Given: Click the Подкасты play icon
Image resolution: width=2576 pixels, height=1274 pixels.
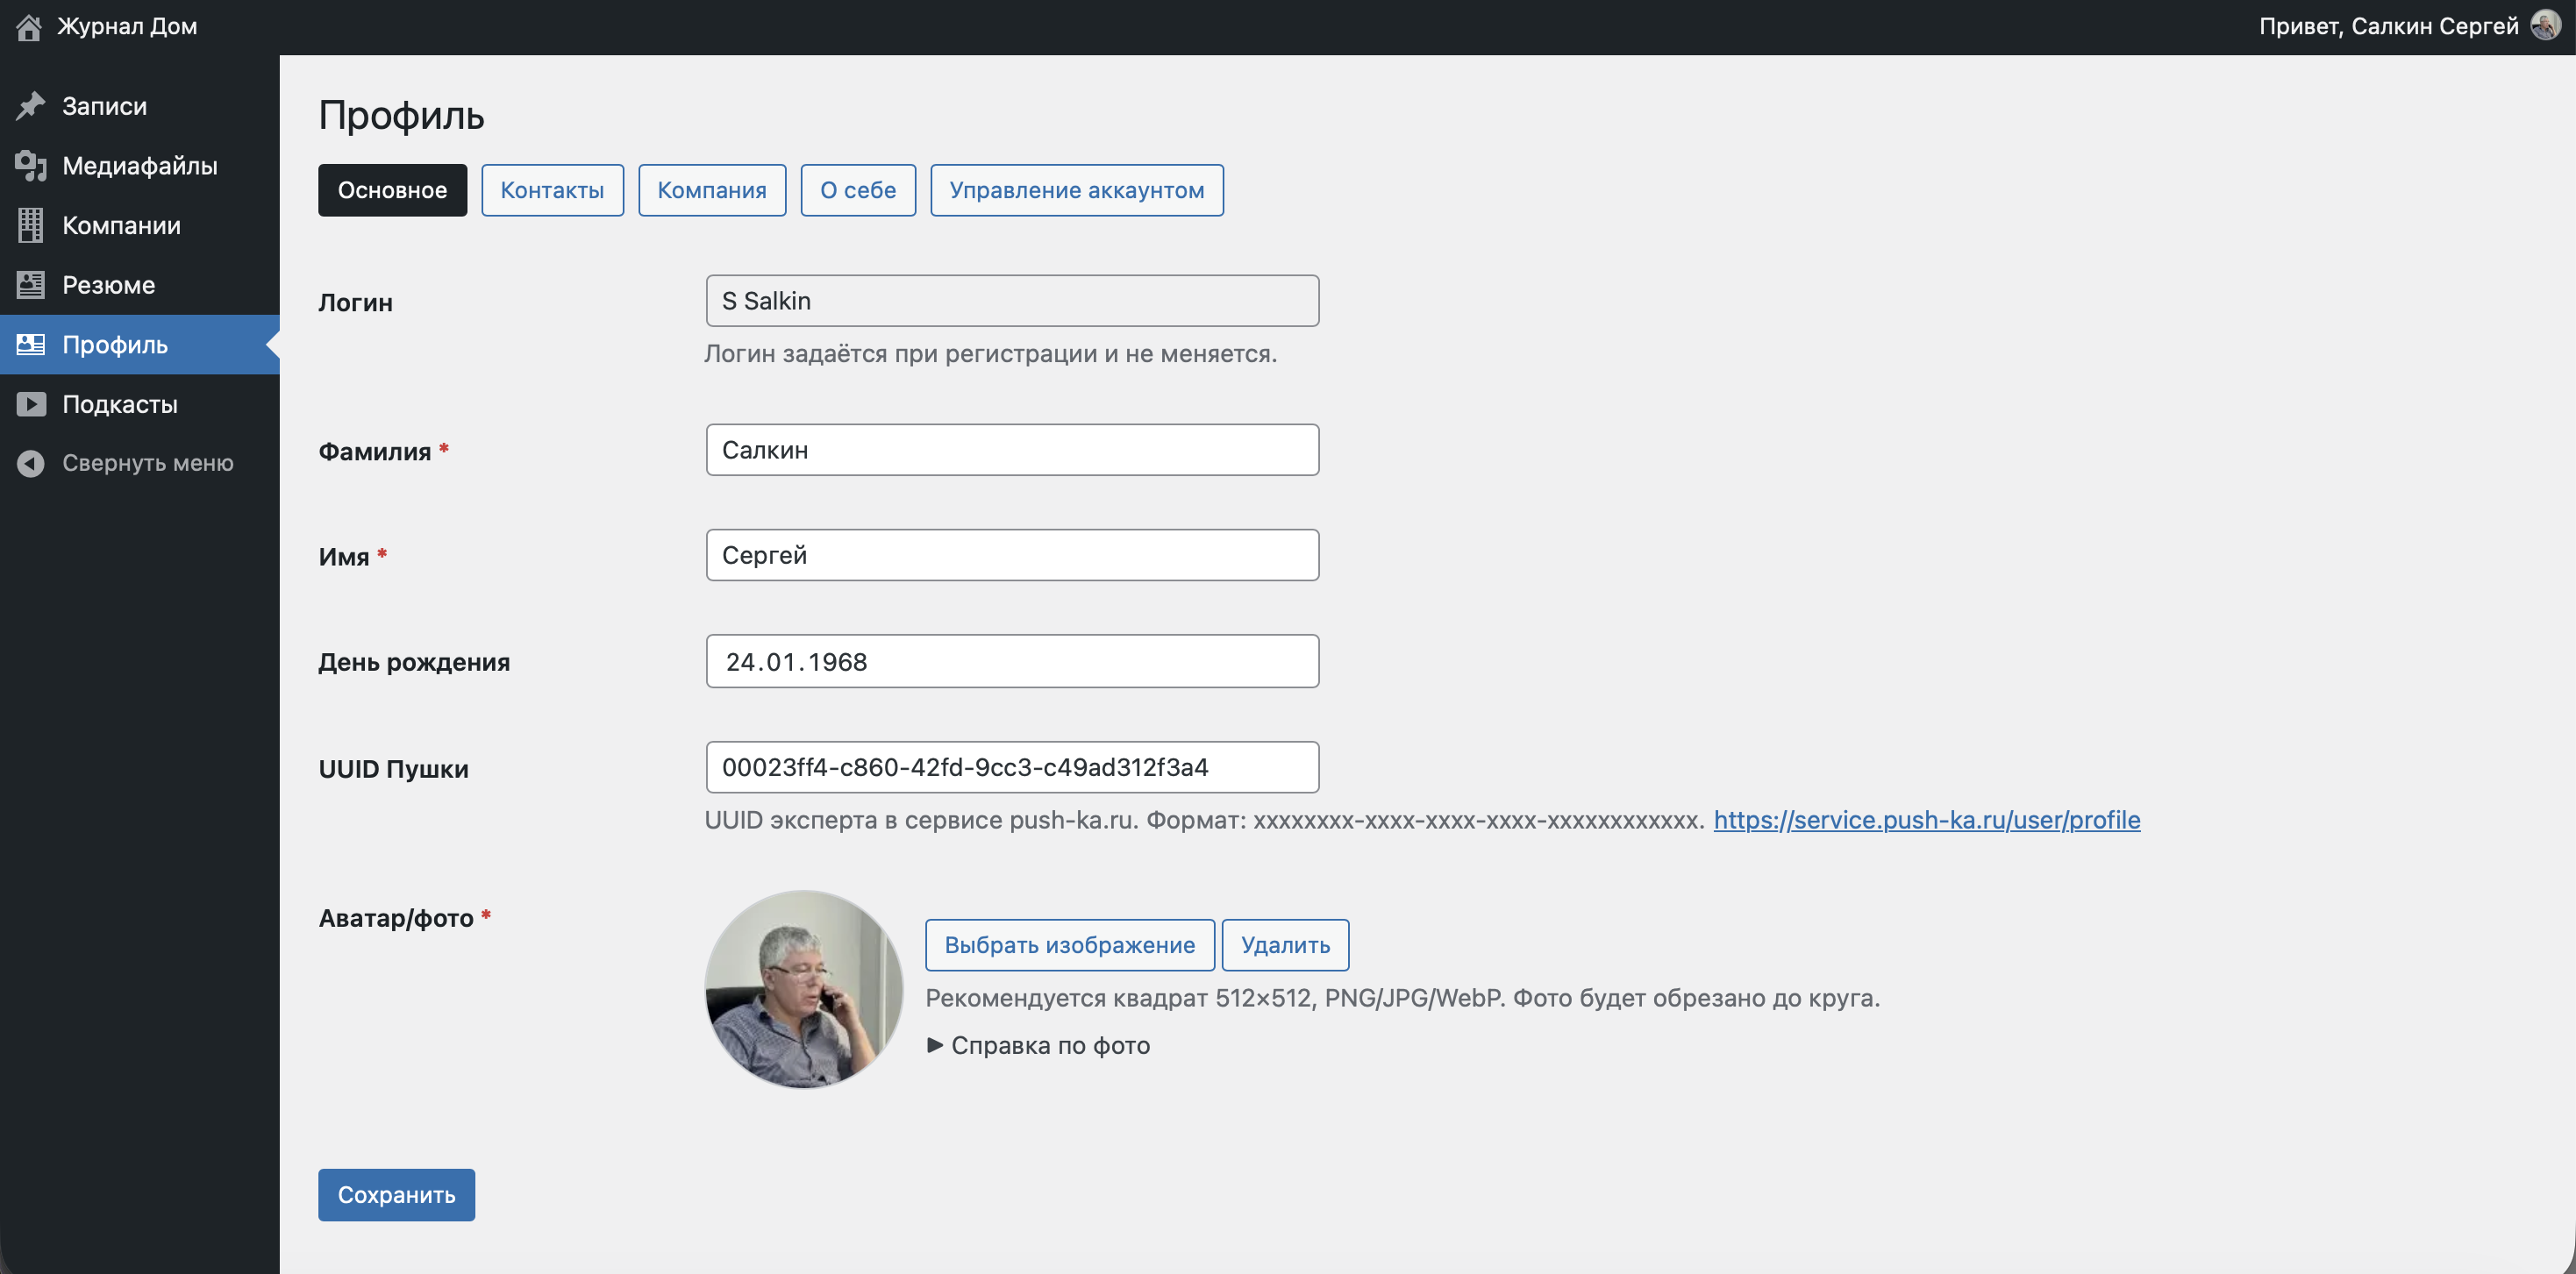Looking at the screenshot, I should pos(31,404).
